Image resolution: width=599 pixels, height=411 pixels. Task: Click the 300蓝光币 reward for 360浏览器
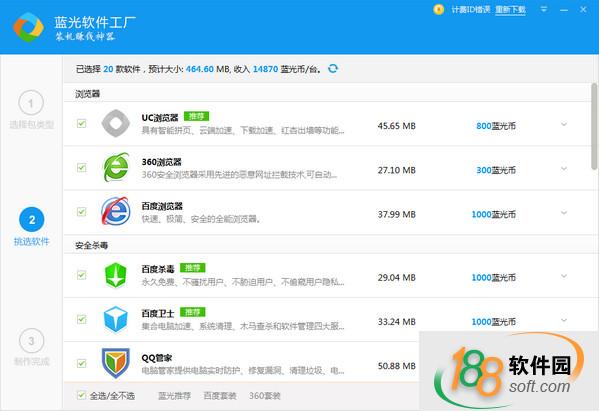[x=496, y=170]
